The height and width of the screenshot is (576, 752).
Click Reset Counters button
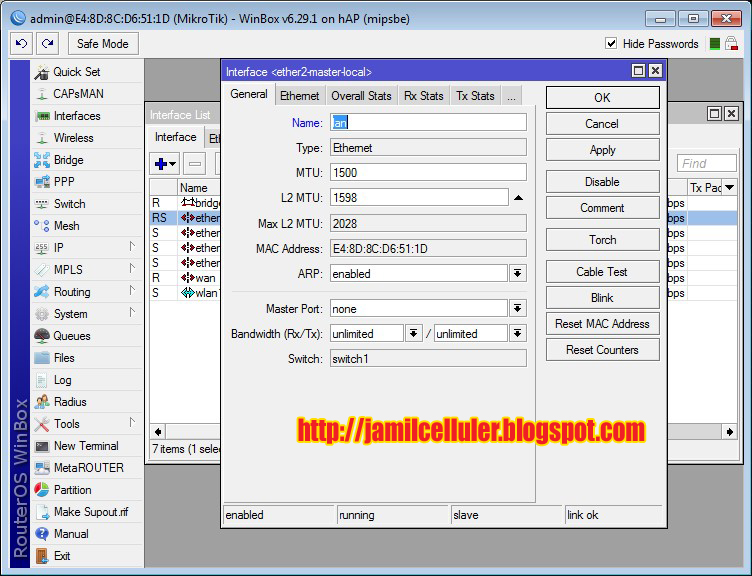pos(602,350)
